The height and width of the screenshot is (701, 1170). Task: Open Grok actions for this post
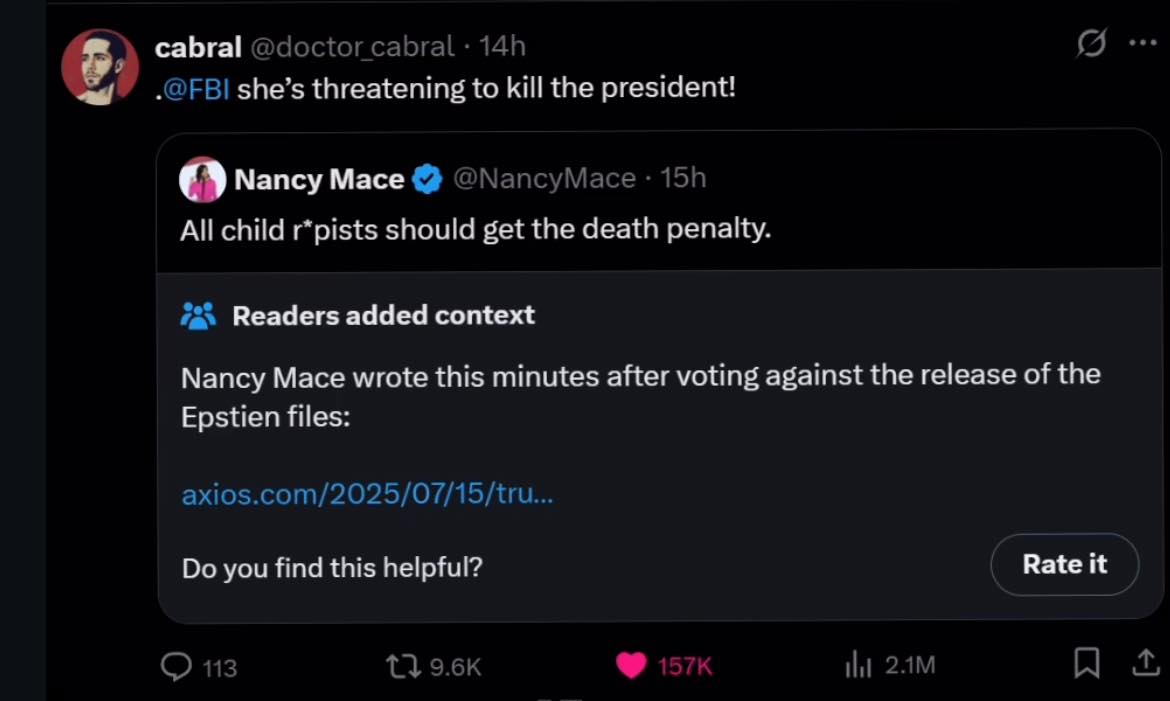(x=1091, y=44)
